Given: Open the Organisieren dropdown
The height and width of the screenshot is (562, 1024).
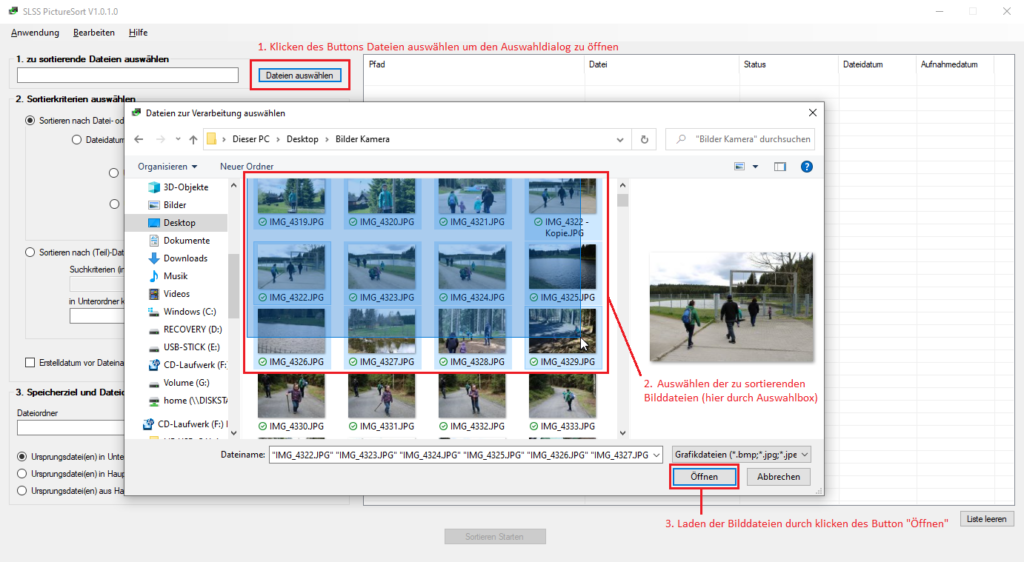Looking at the screenshot, I should tap(167, 166).
